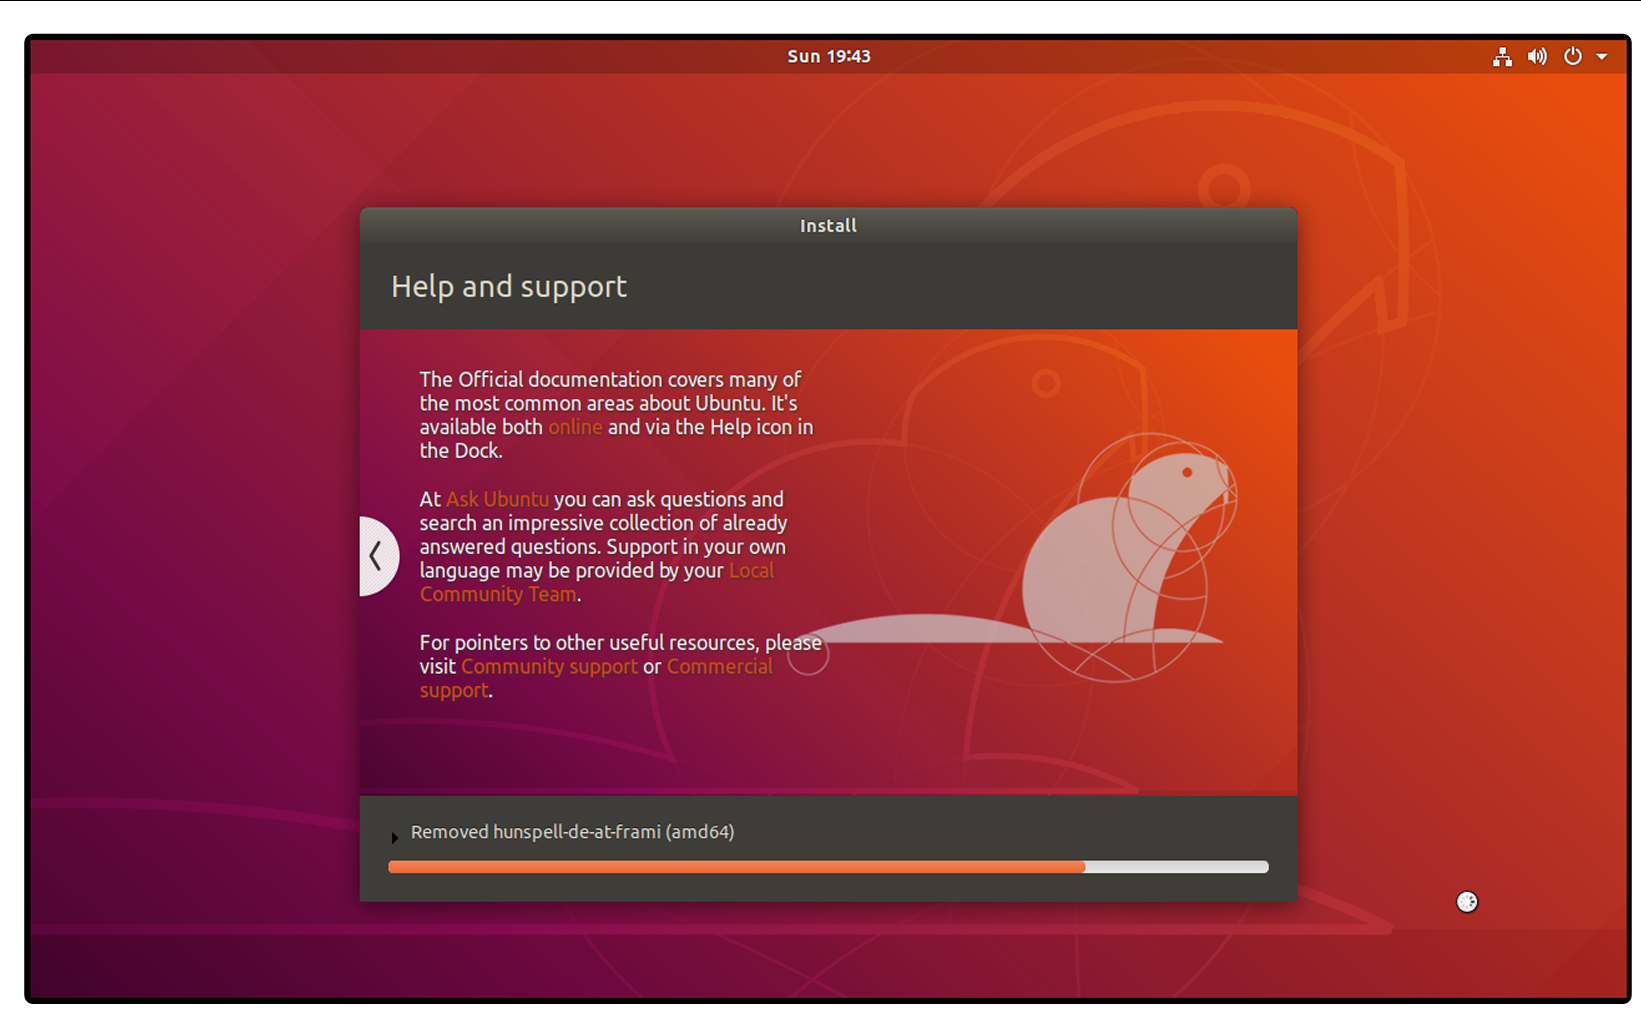The image size is (1641, 1011).
Task: Click the beaver illustration in slideshow
Action: (x=1130, y=558)
